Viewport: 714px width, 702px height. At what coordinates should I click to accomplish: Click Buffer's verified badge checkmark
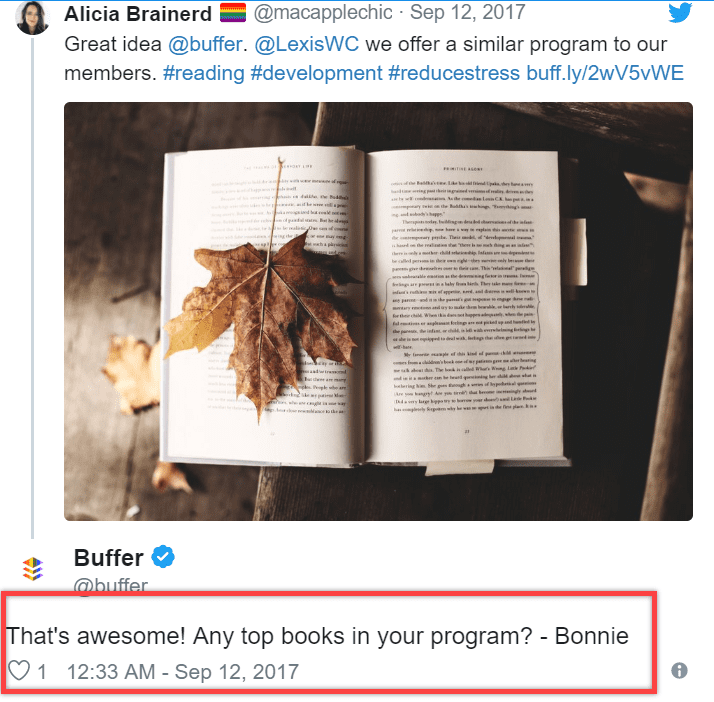tap(163, 557)
